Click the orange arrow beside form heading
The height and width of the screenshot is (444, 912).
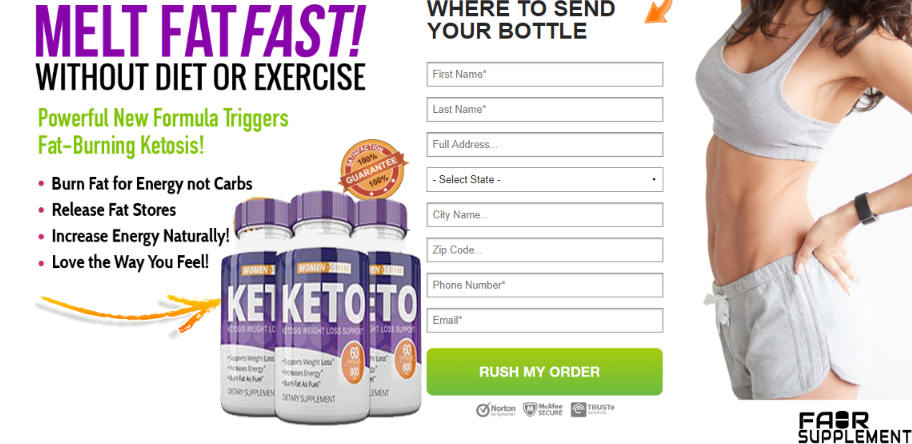[x=659, y=10]
